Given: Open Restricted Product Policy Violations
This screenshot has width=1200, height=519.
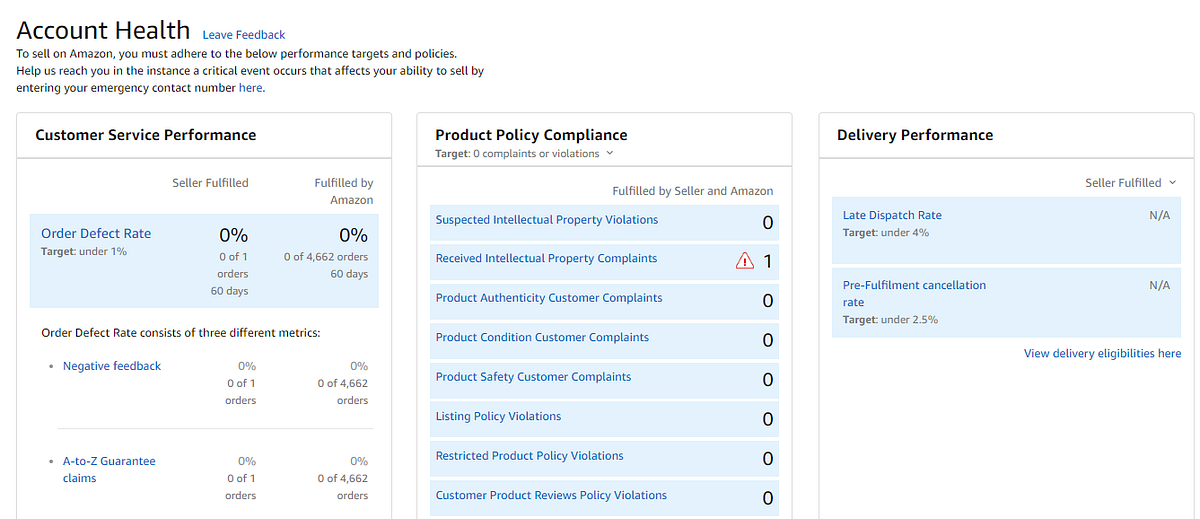Looking at the screenshot, I should coord(529,456).
